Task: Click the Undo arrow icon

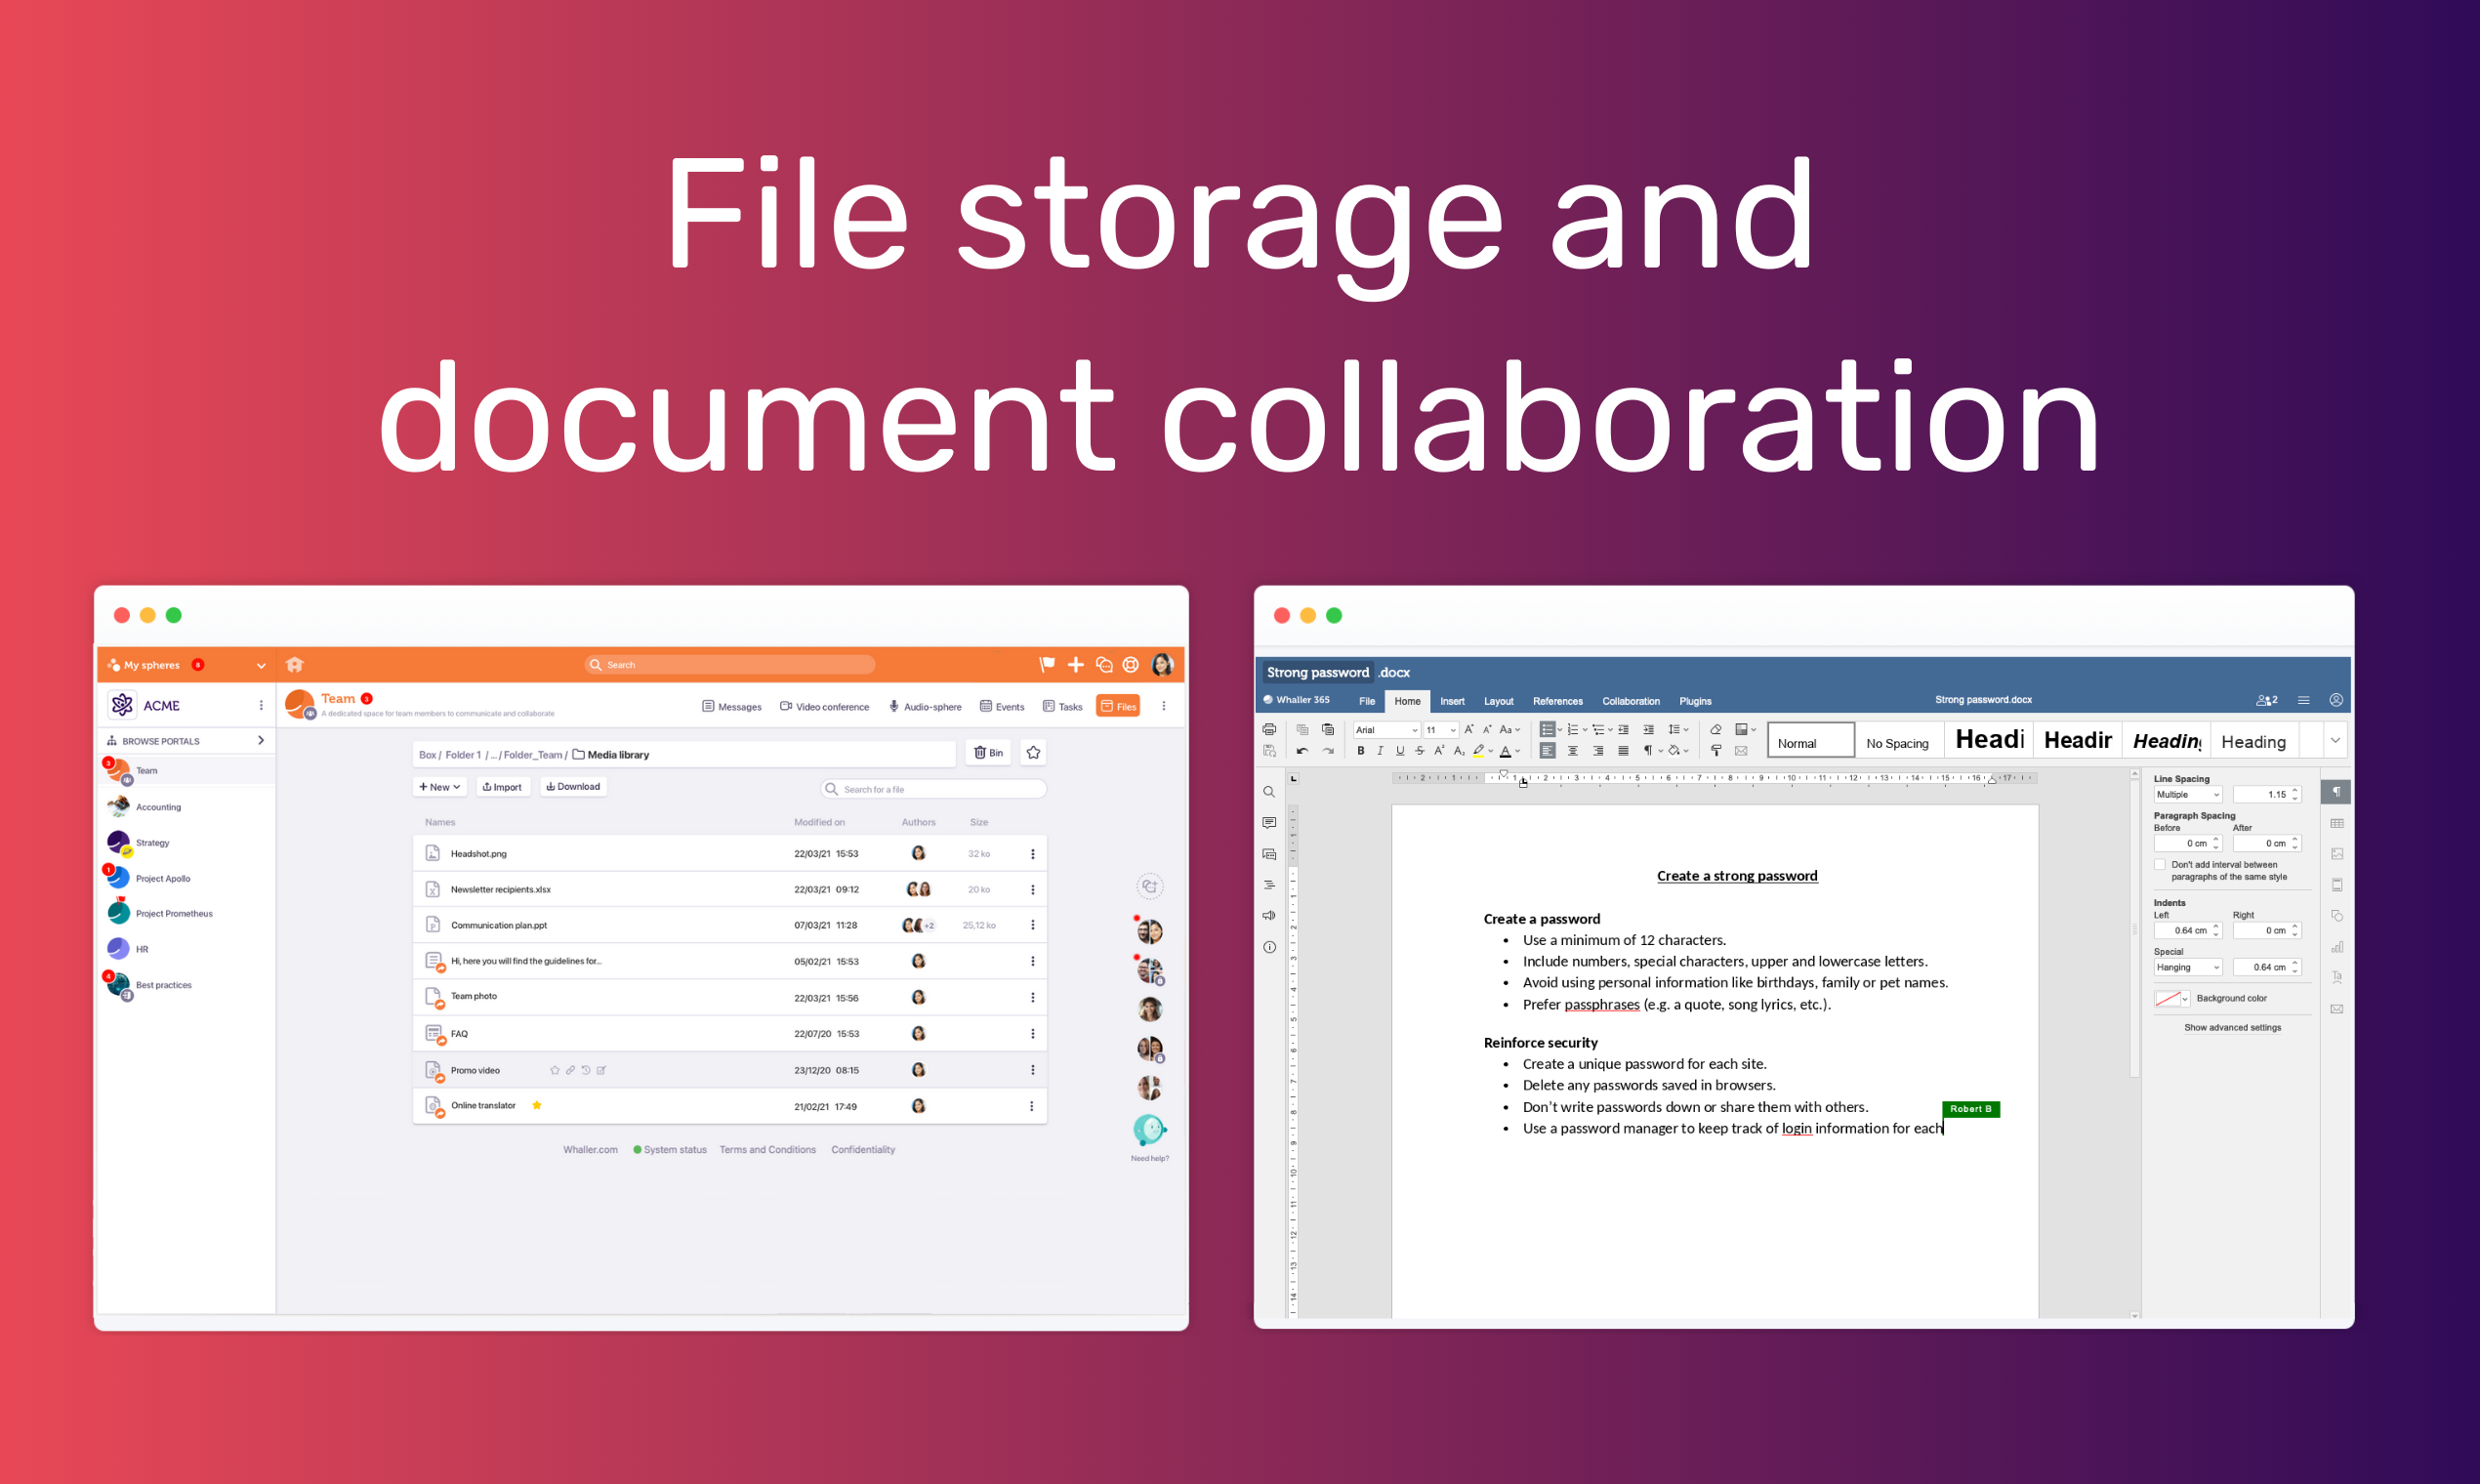Action: [1302, 751]
